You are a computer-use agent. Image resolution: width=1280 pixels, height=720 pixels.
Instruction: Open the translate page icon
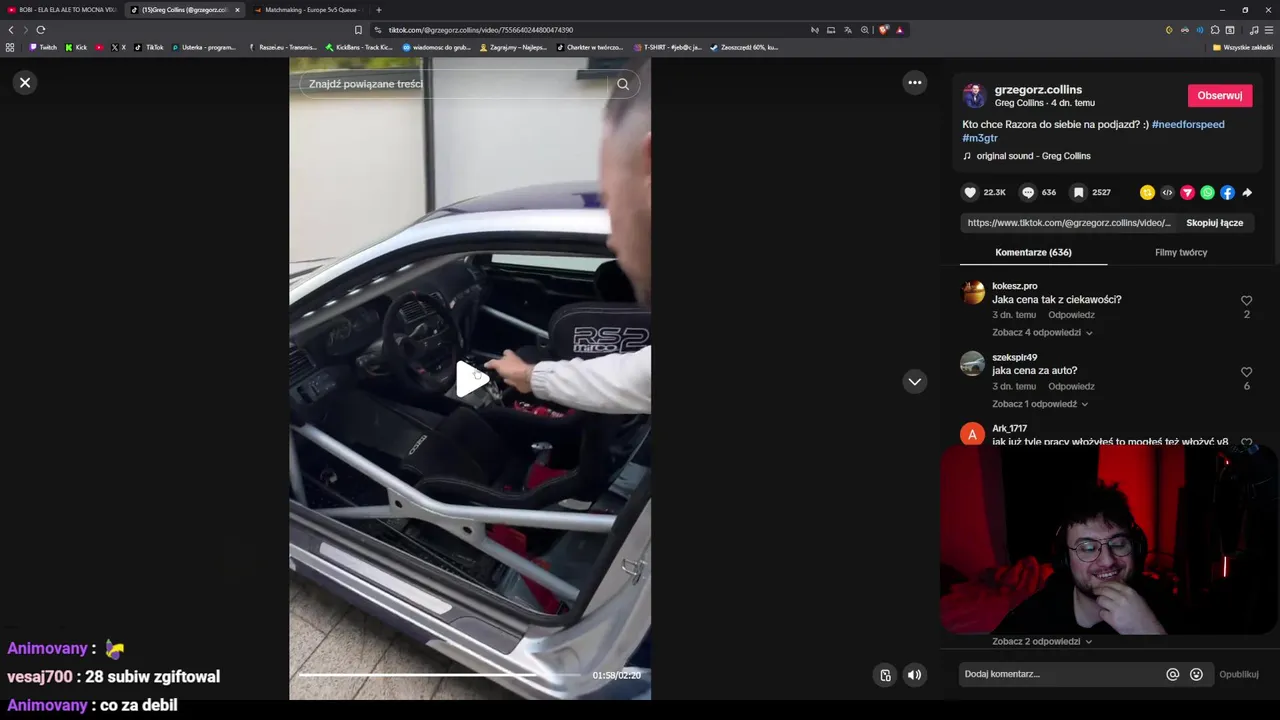[848, 30]
